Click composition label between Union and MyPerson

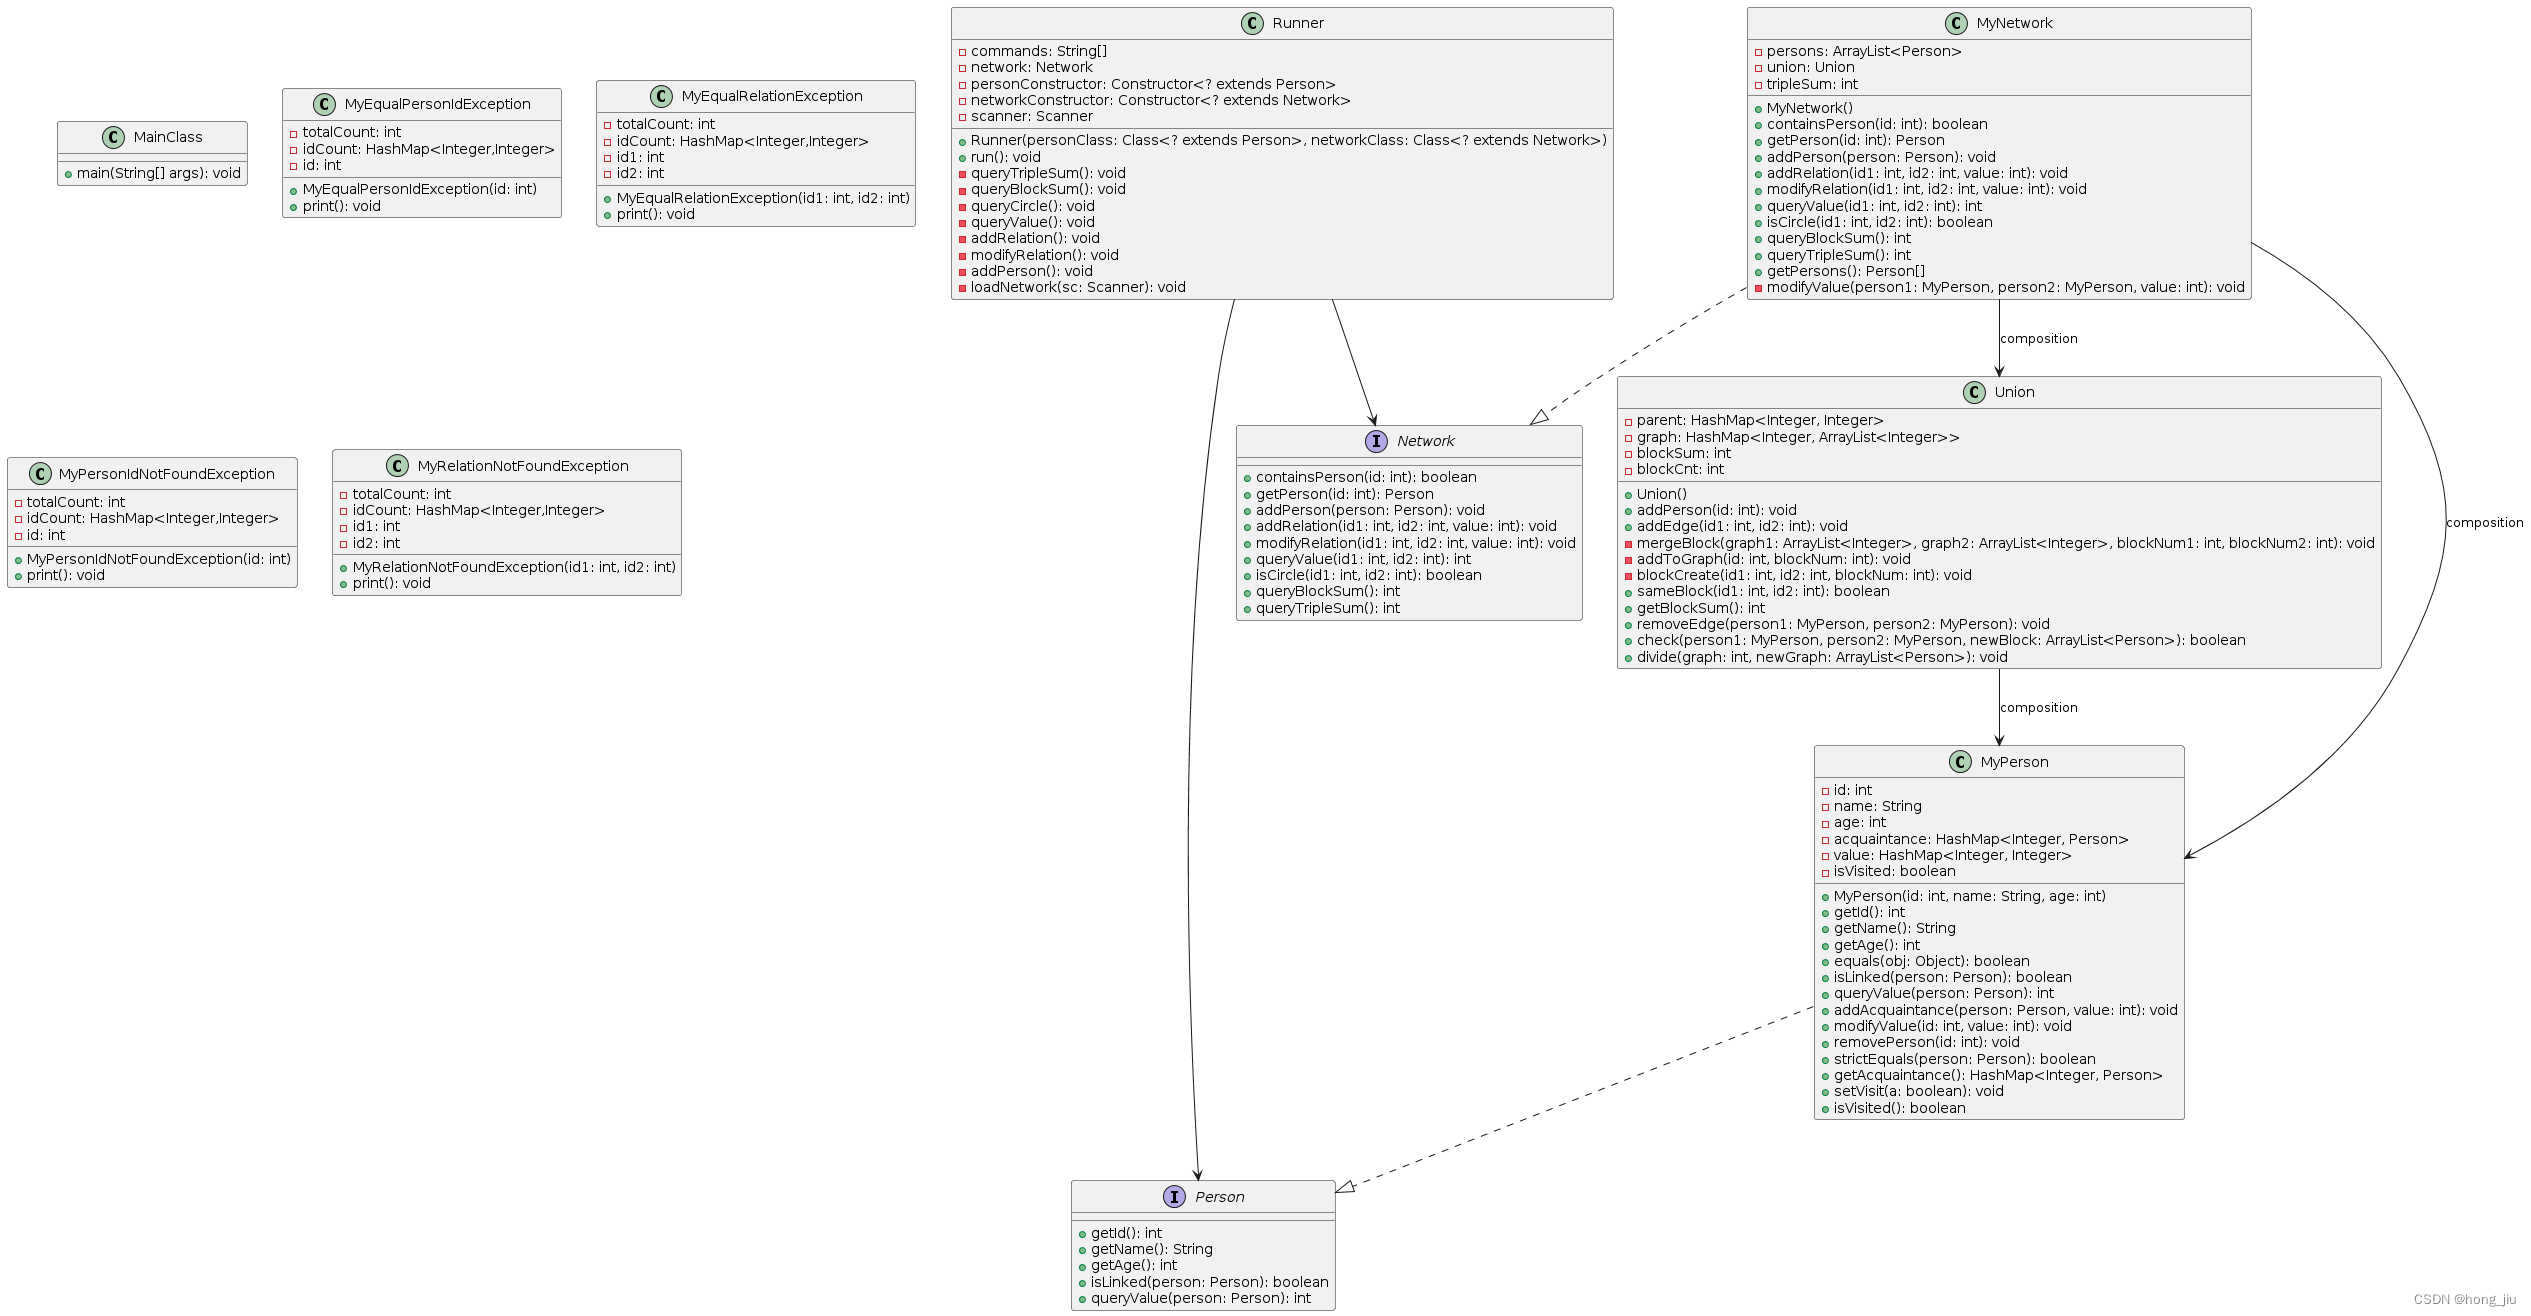[x=2038, y=708]
